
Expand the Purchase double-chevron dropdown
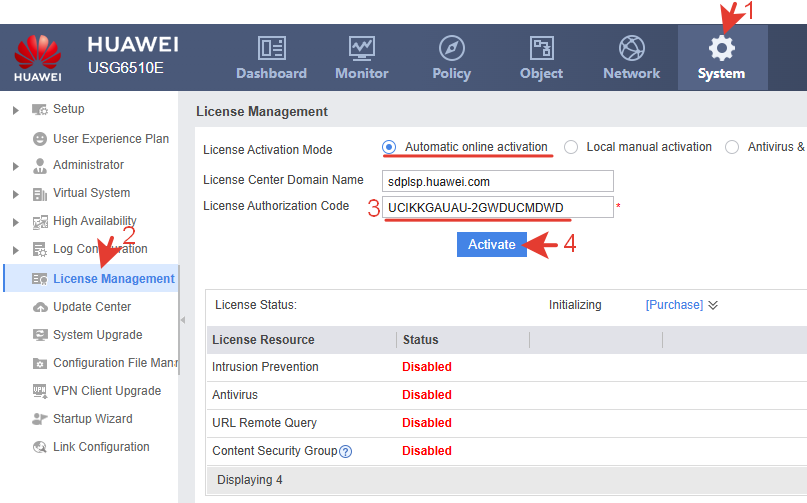tap(713, 305)
